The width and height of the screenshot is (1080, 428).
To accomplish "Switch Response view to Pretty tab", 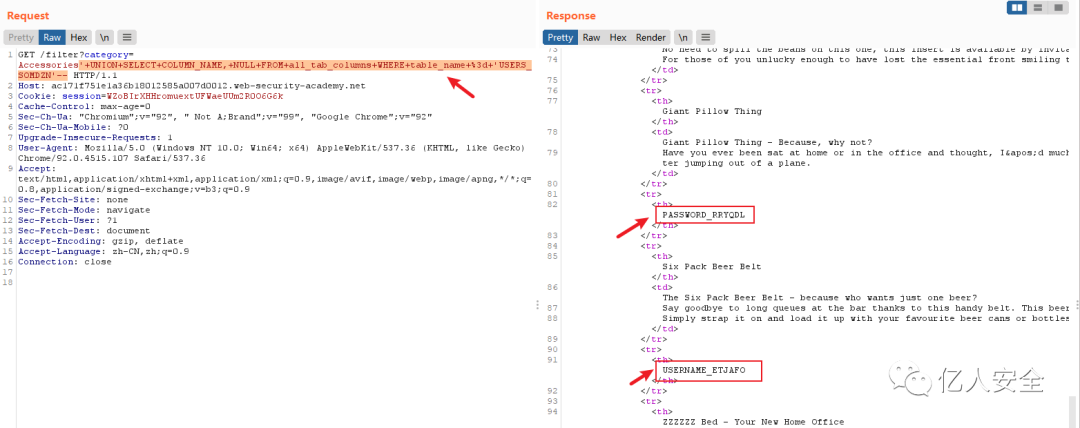I will click(561, 37).
